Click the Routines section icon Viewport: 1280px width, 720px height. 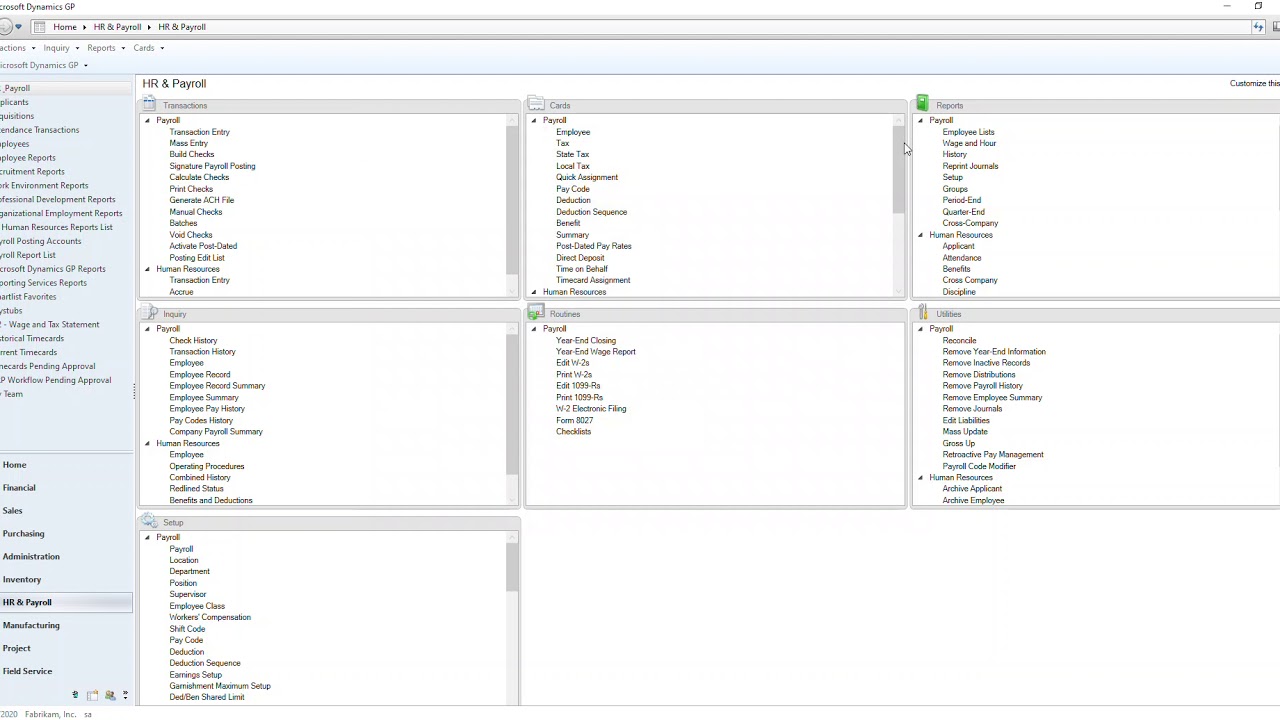(x=536, y=313)
